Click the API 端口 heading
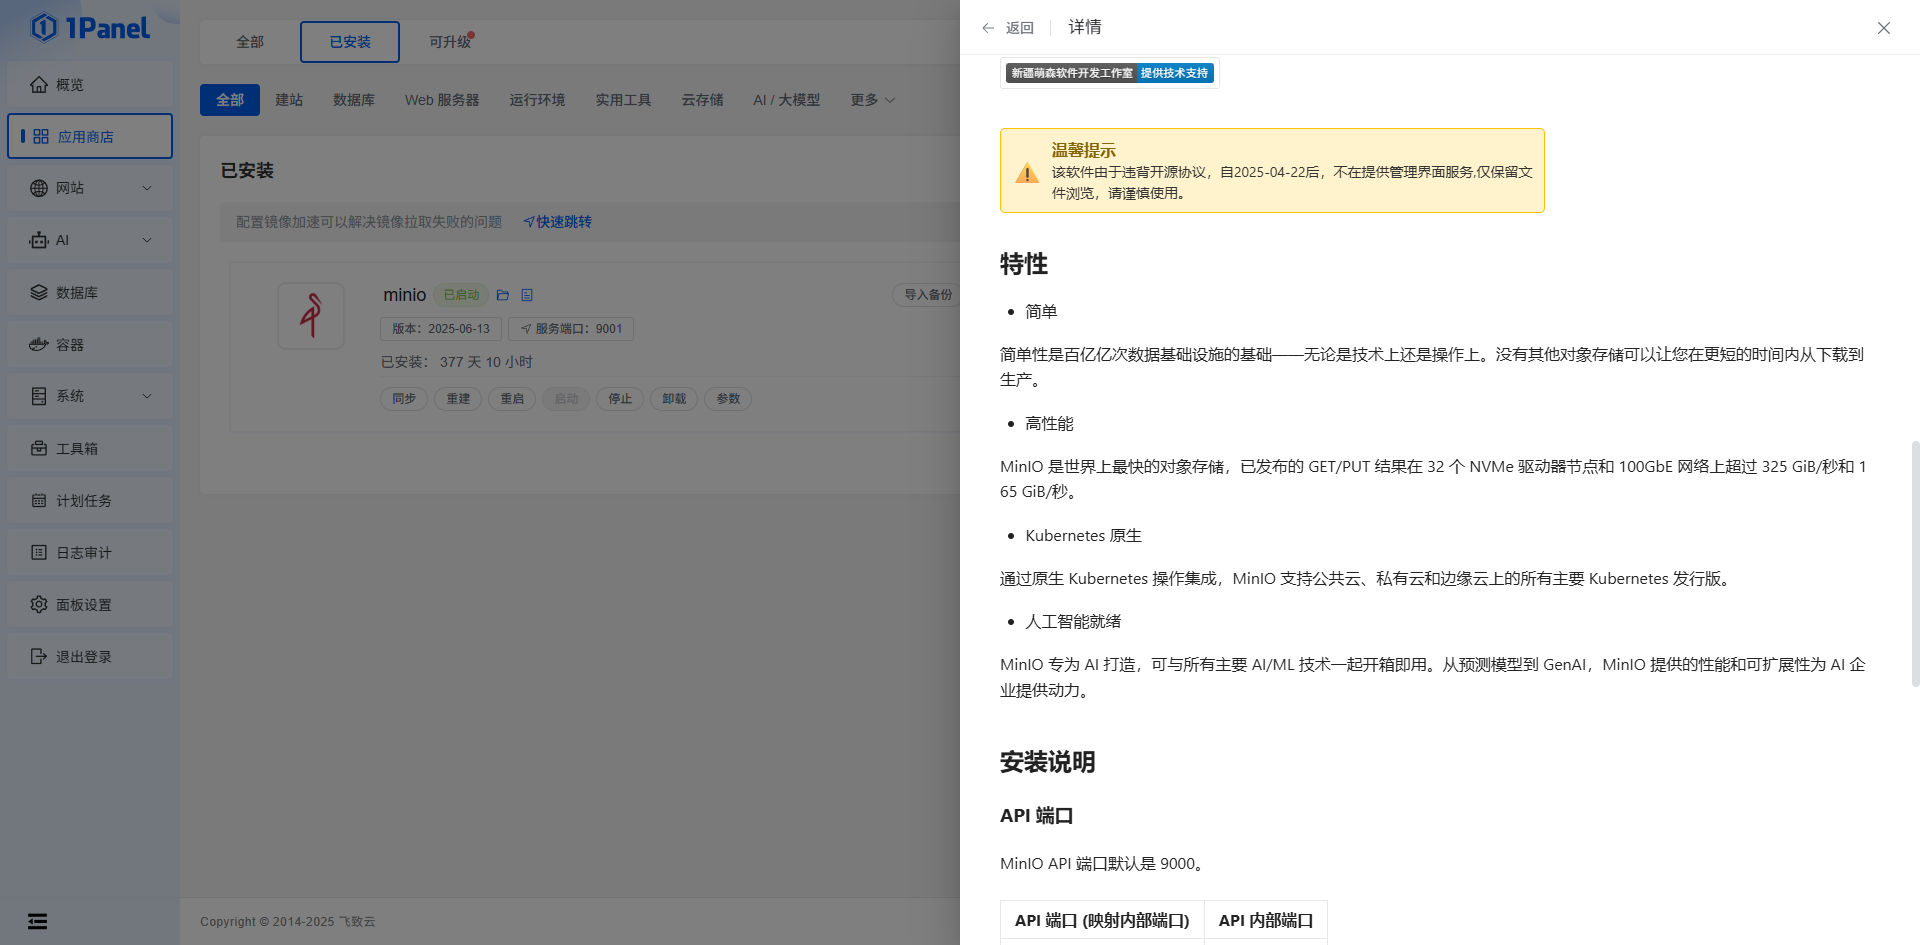1920x945 pixels. (1036, 816)
